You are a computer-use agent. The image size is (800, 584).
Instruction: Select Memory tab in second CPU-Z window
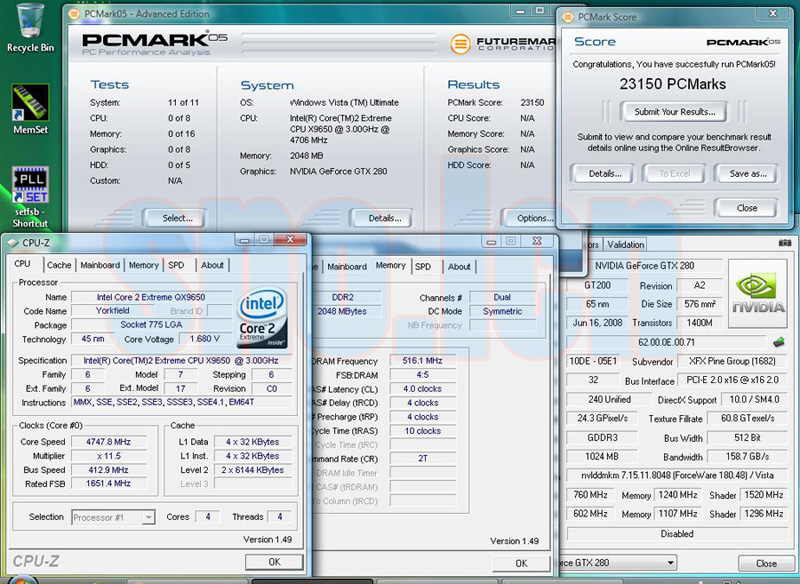click(x=391, y=265)
